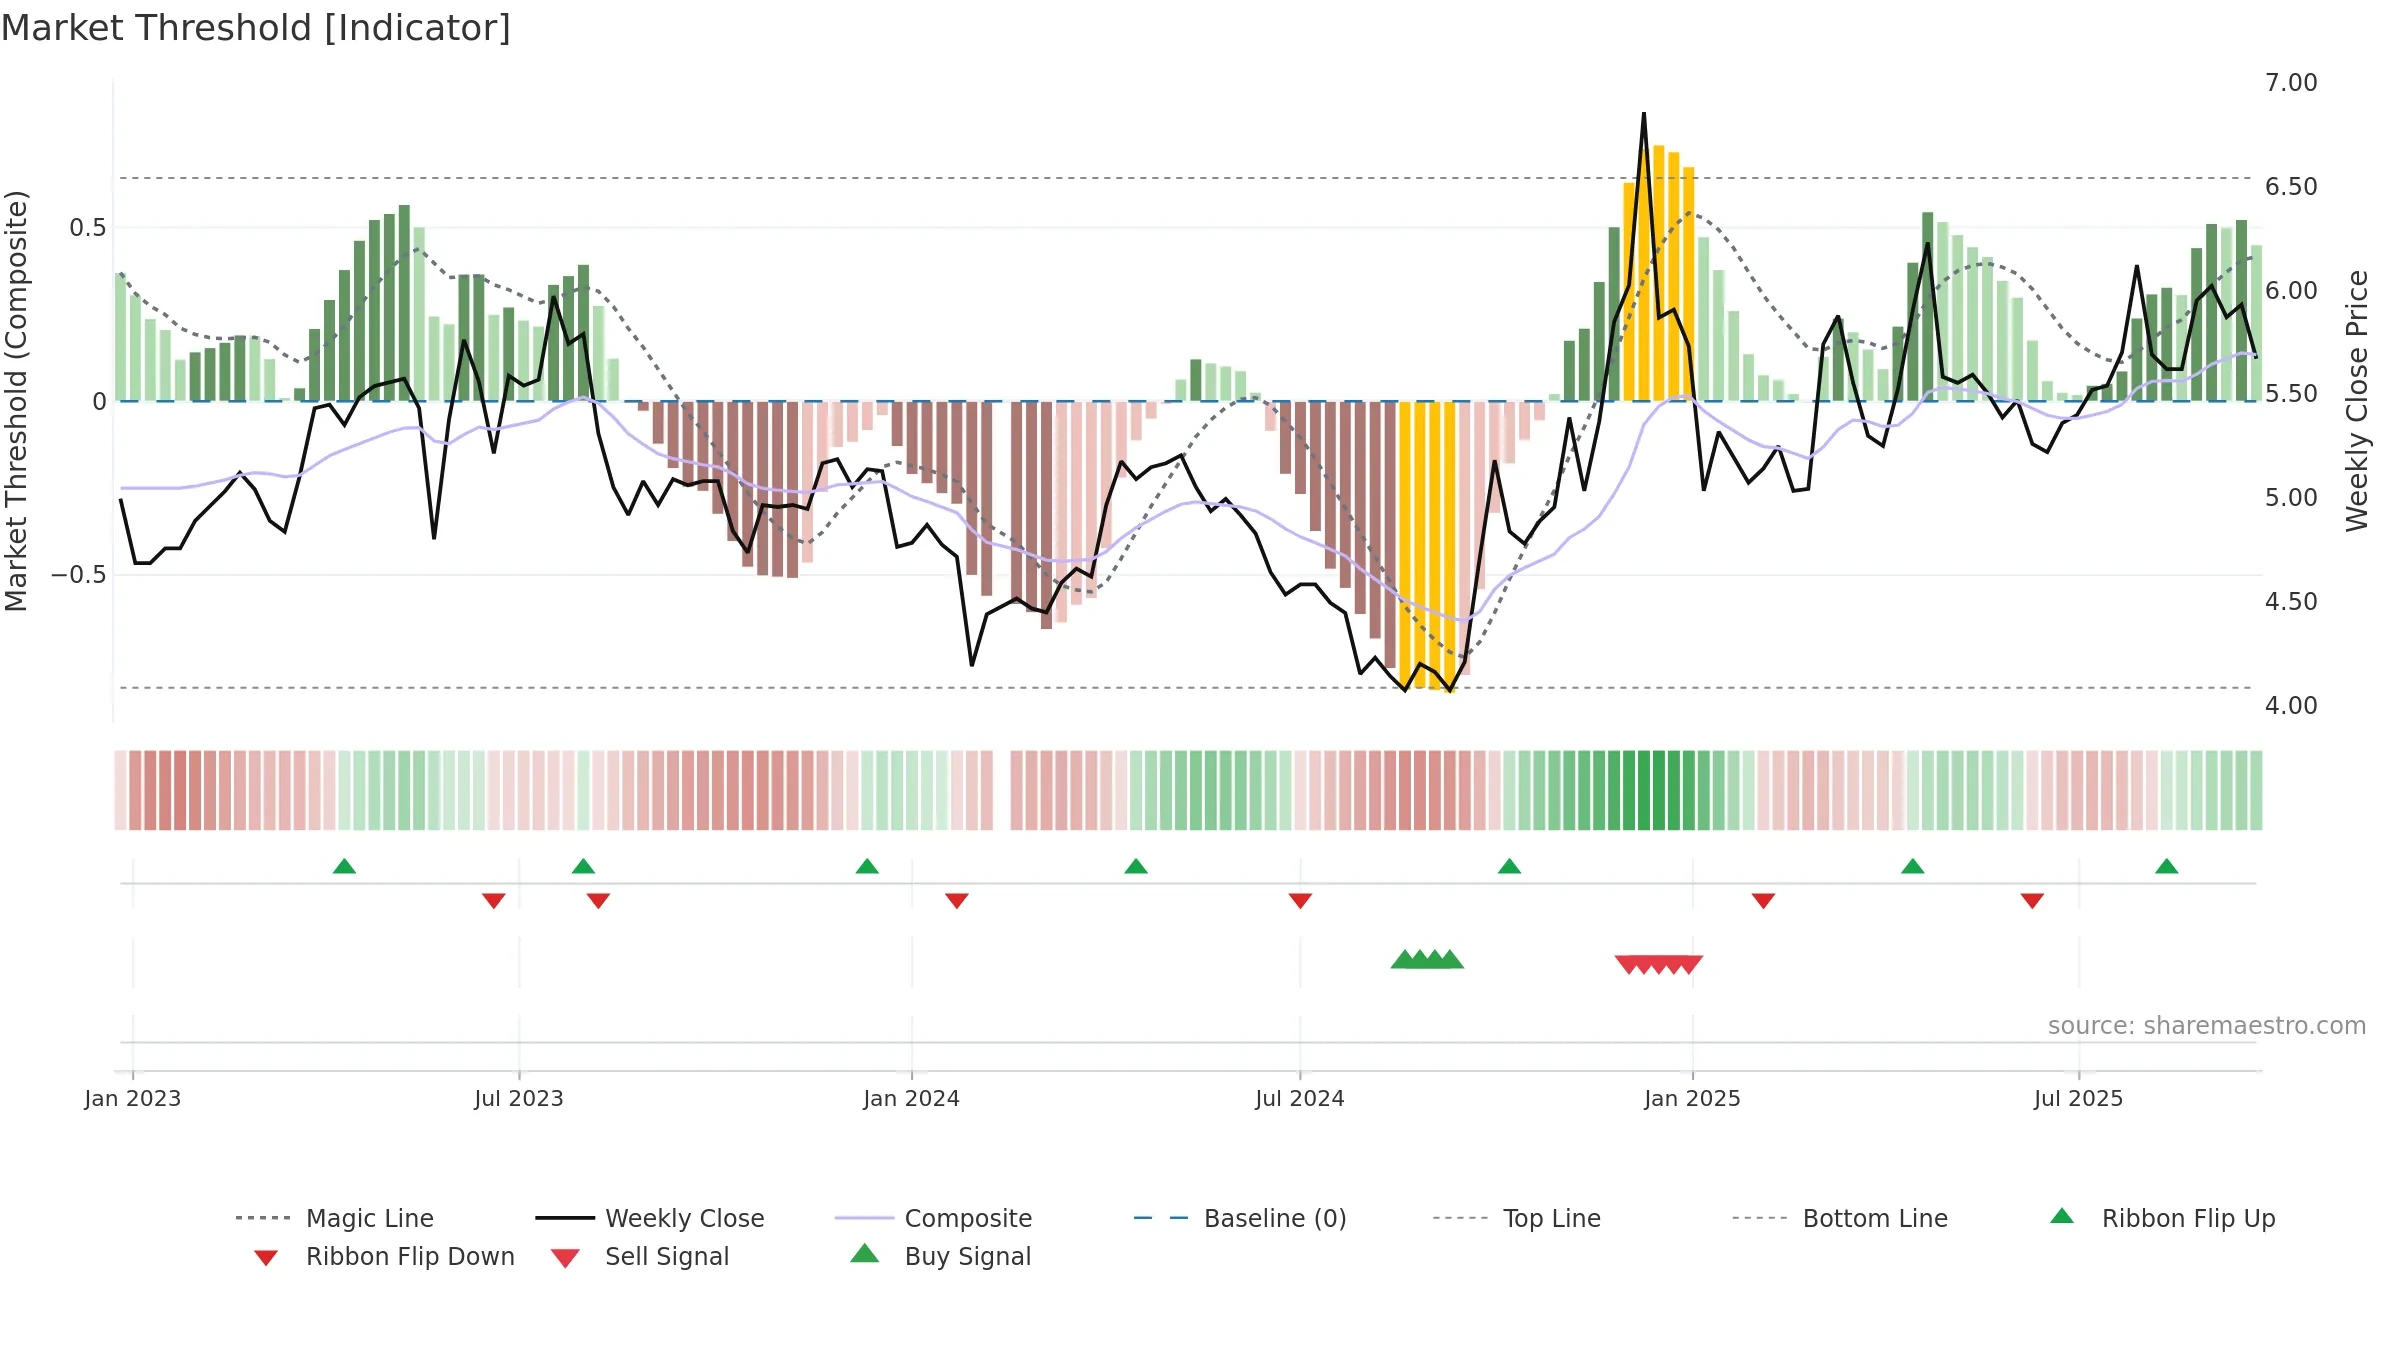Click the 6.00 price axis tick
Viewport: 2400px width, 1350px height.
pos(2291,291)
